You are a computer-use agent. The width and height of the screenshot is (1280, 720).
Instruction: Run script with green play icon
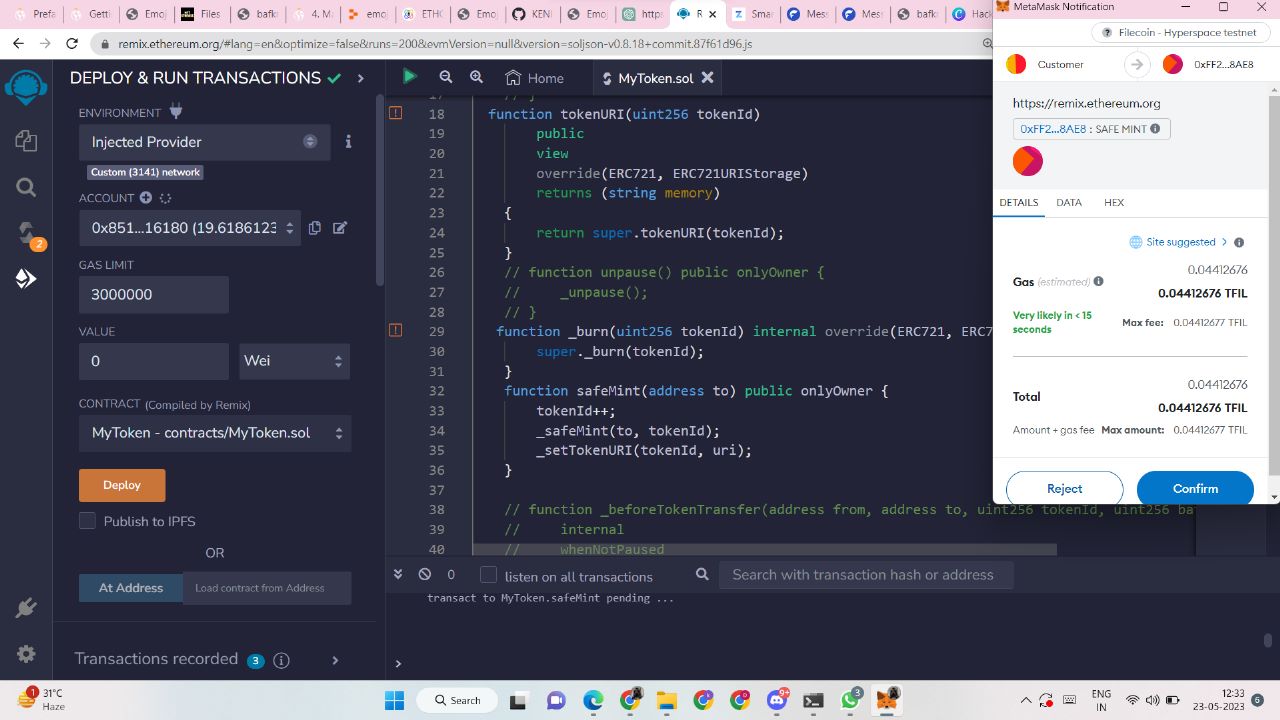tap(409, 77)
